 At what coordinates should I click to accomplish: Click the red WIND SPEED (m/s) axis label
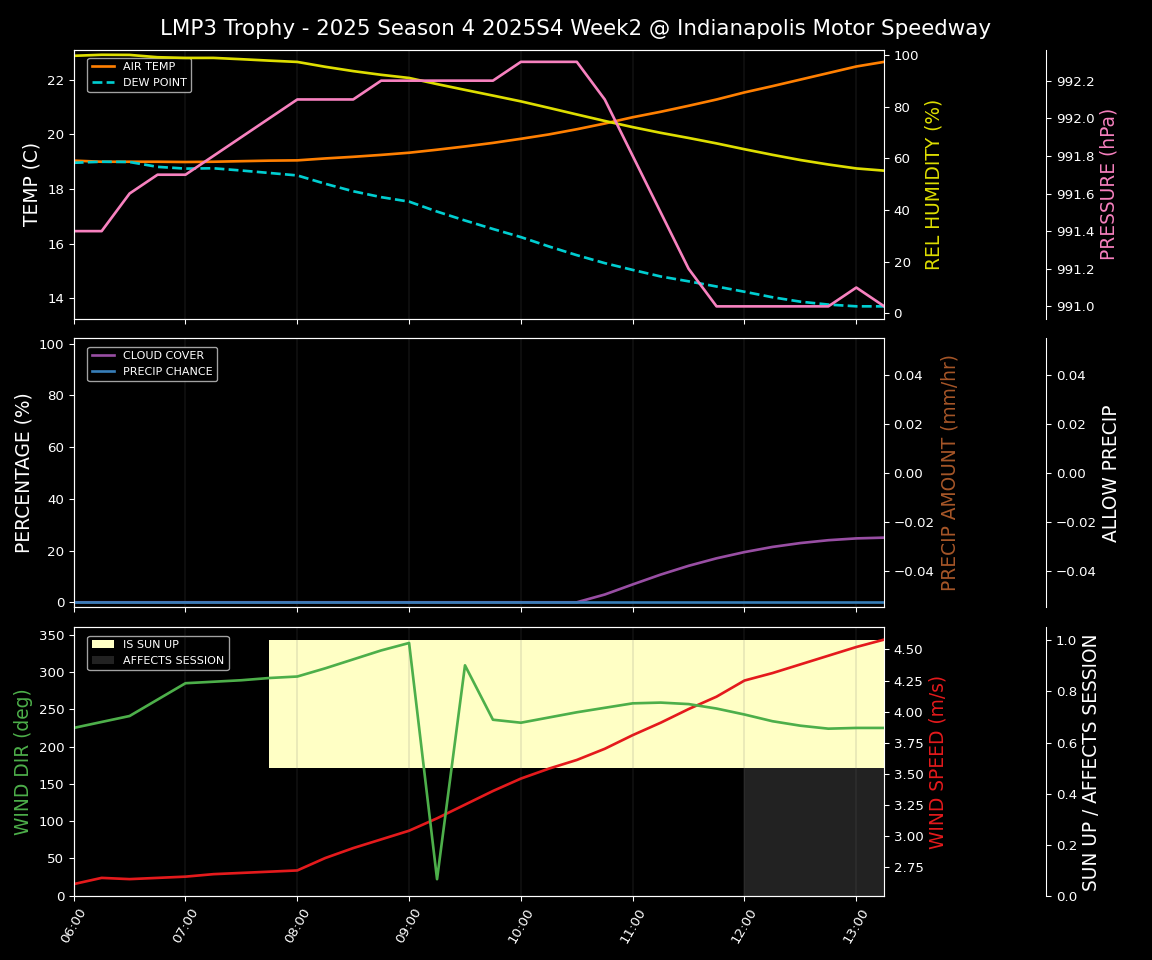[x=937, y=762]
